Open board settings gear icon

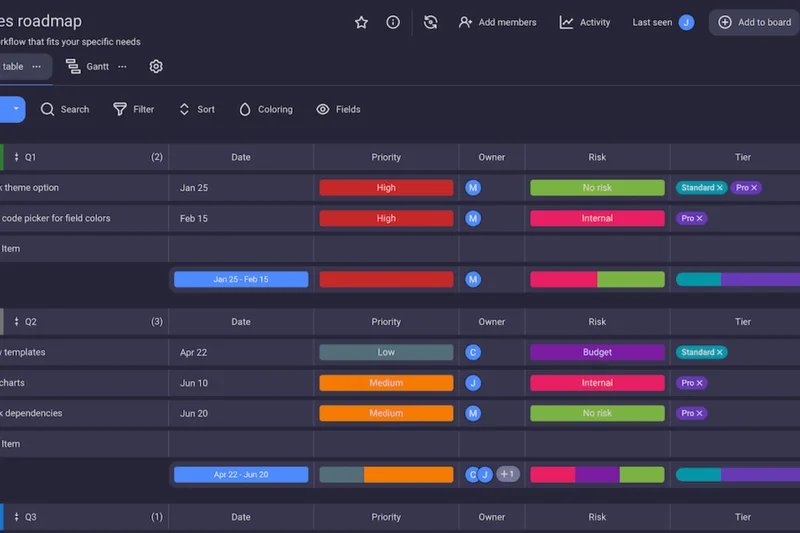(156, 66)
